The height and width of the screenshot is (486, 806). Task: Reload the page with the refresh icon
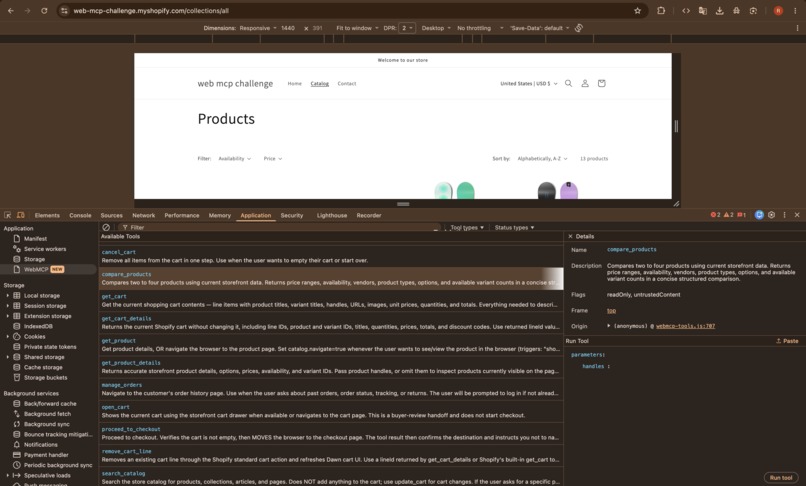point(44,10)
